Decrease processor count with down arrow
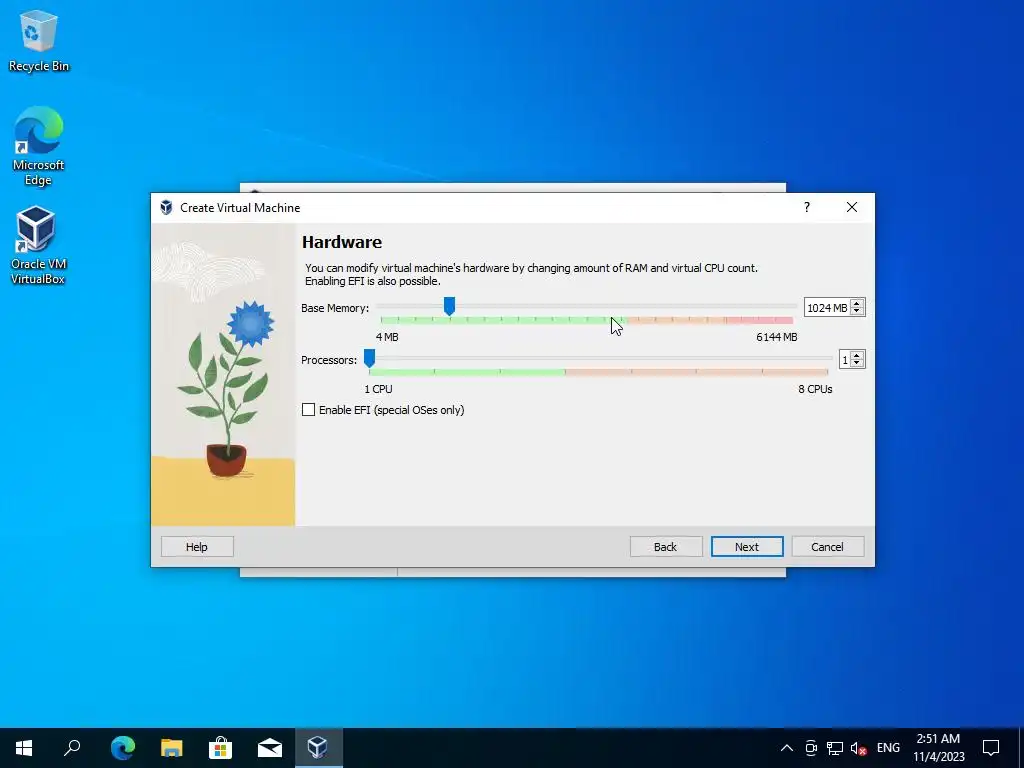Screen dimensions: 1024x768 pyautogui.click(x=857, y=364)
